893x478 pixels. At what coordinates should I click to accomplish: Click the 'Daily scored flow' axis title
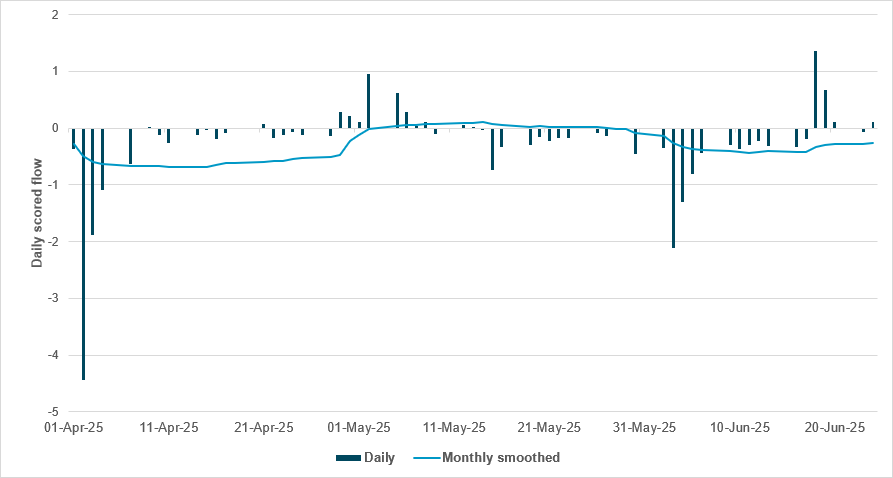(38, 212)
